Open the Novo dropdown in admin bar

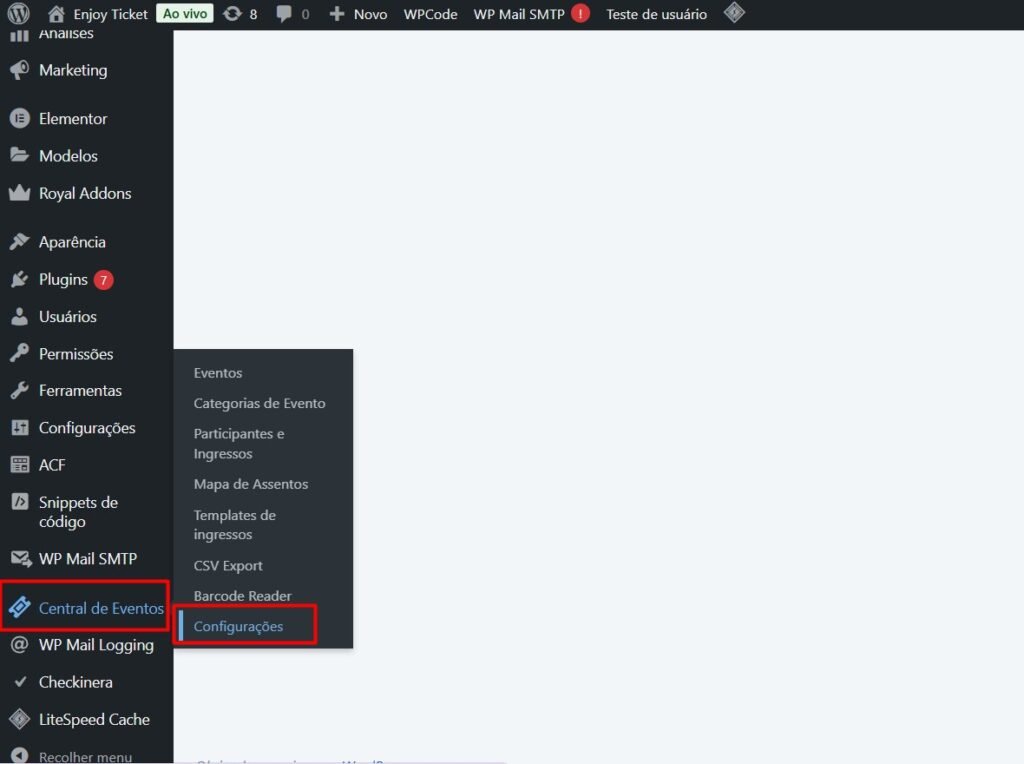pyautogui.click(x=358, y=14)
